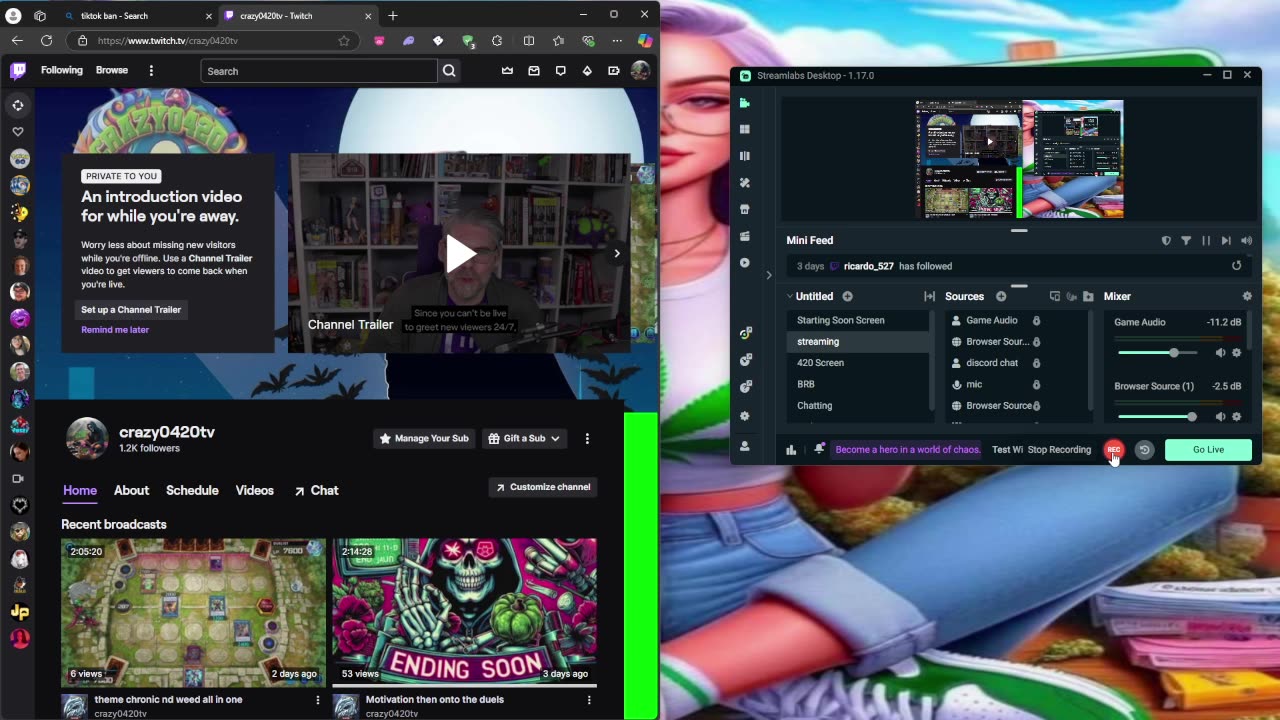The height and width of the screenshot is (720, 1280).
Task: Stop recording with the red REC button
Action: coord(1113,450)
